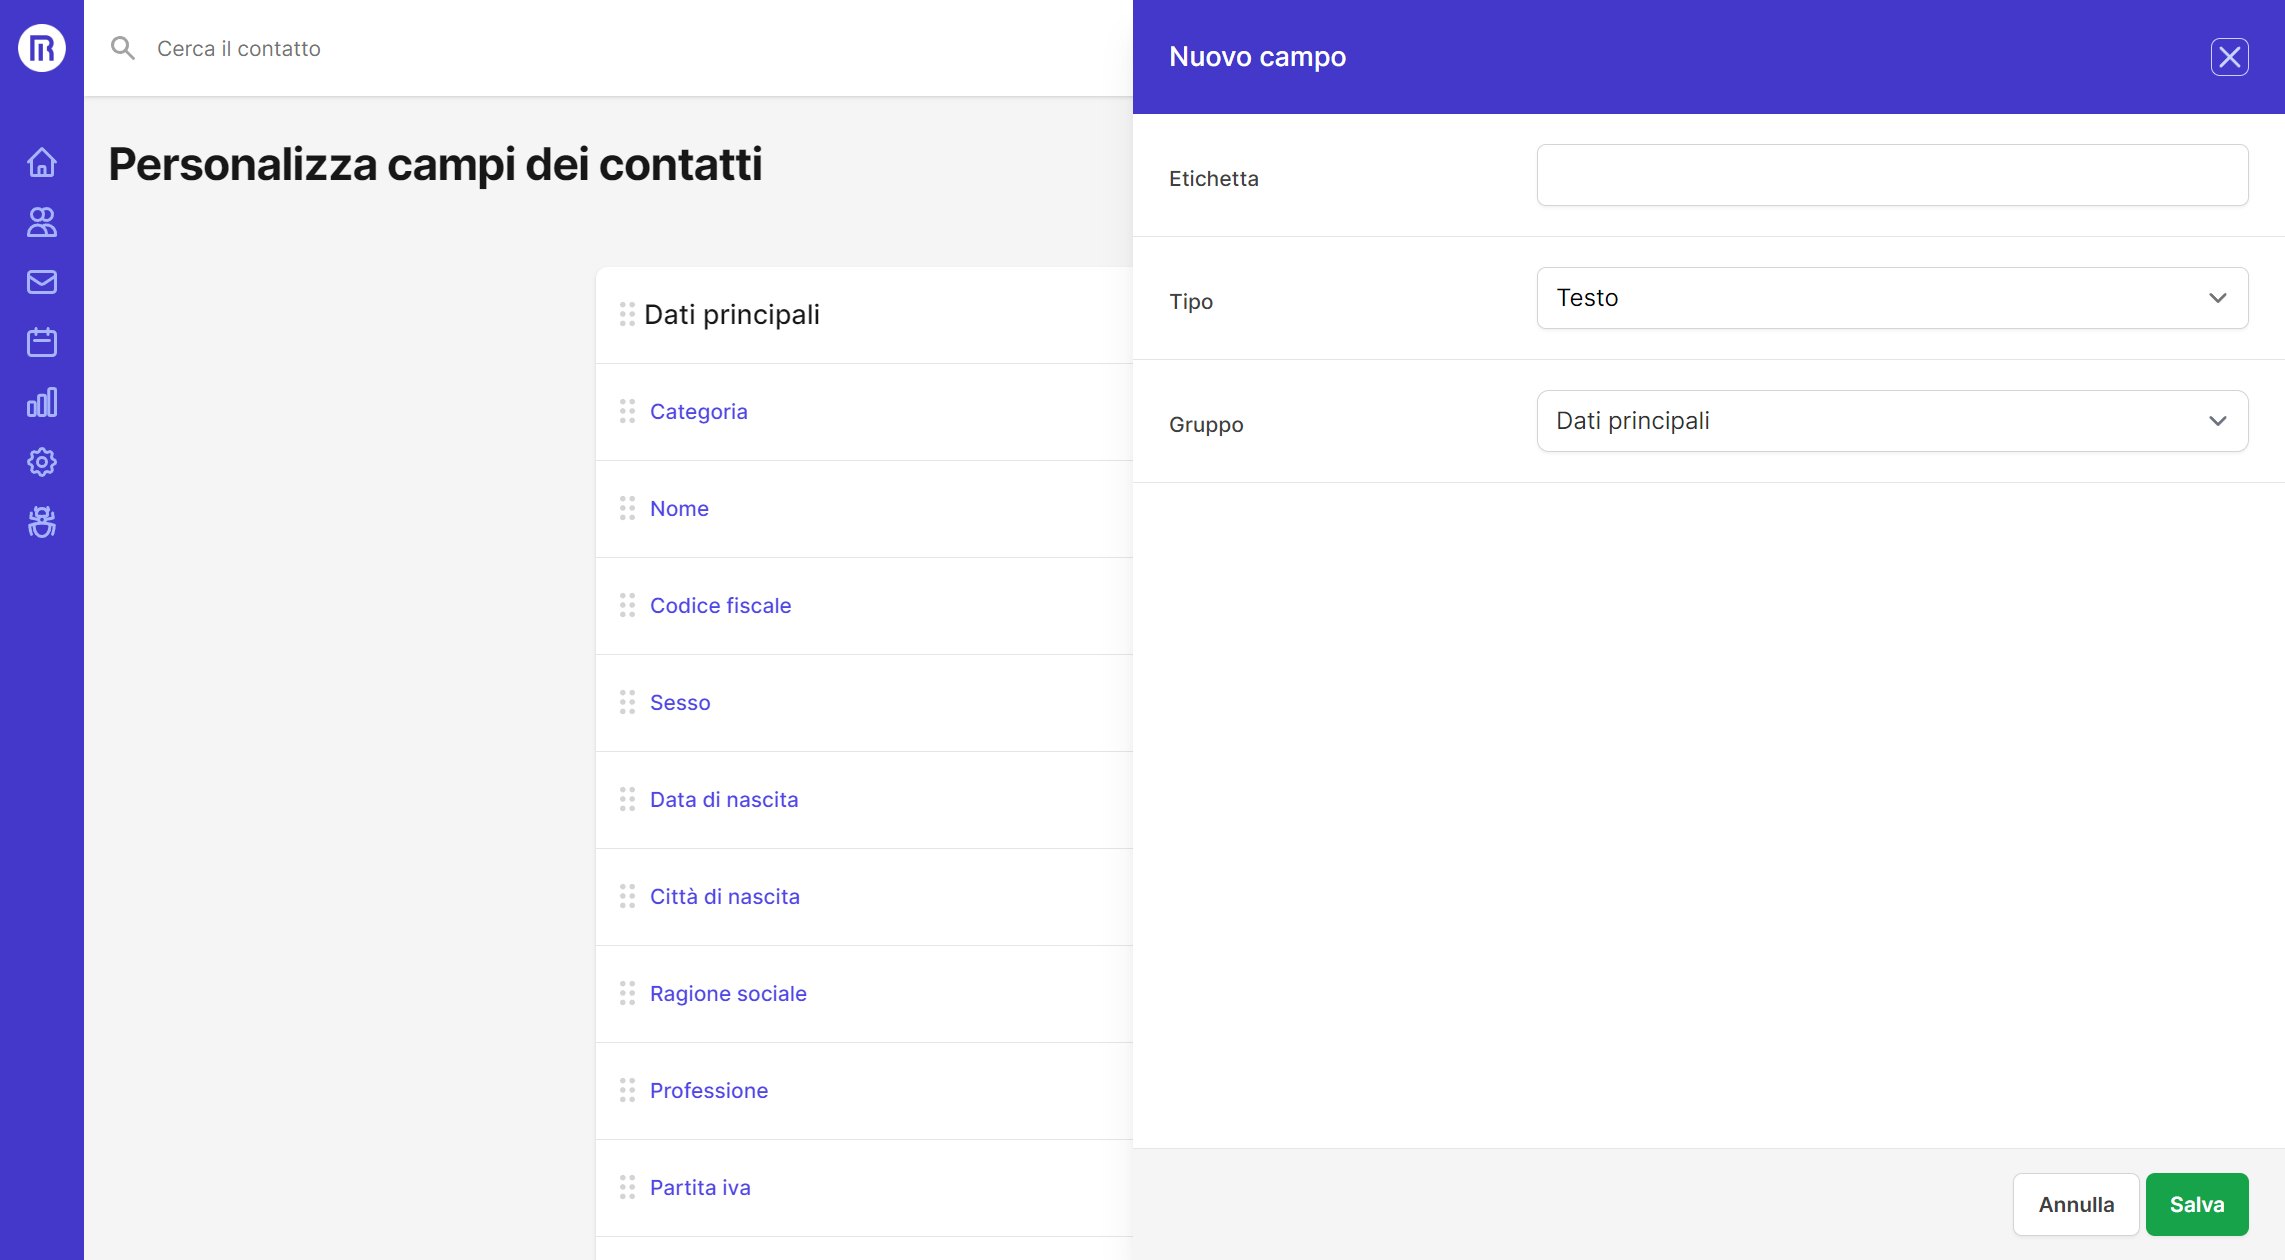Image resolution: width=2285 pixels, height=1260 pixels.
Task: Close the Nuovo campo panel
Action: [x=2229, y=57]
